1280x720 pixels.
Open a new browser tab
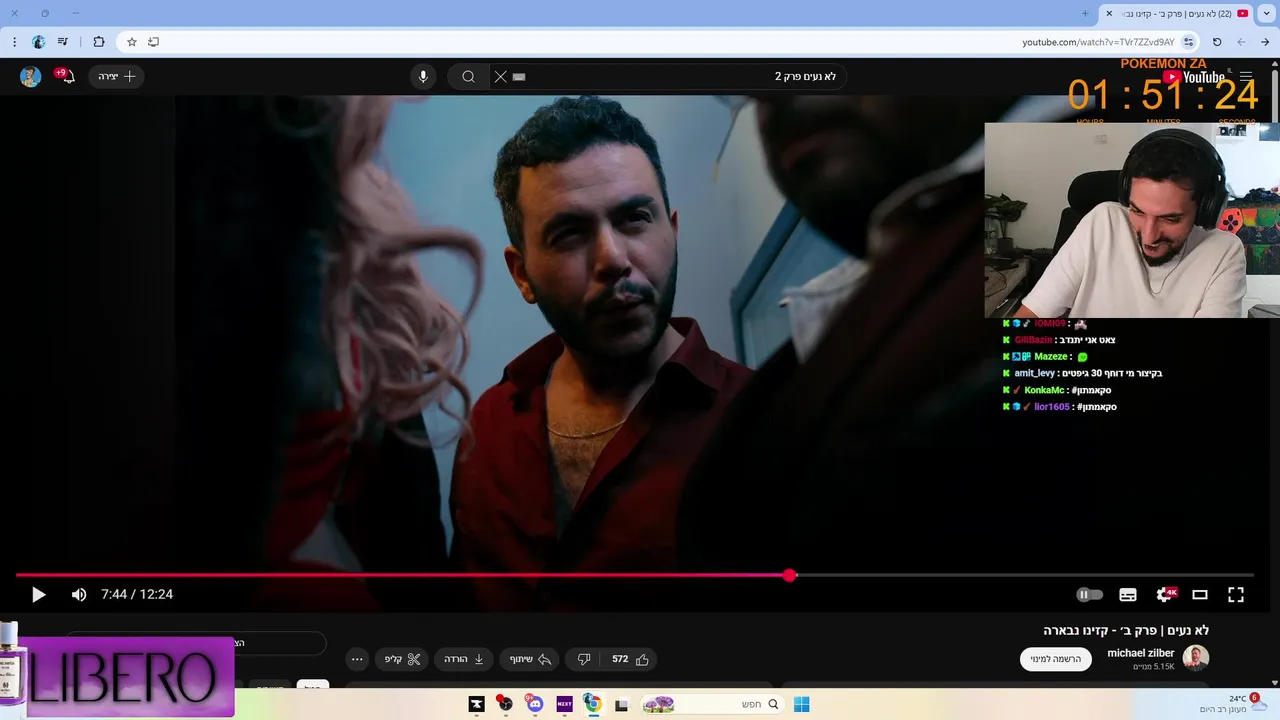[1085, 13]
